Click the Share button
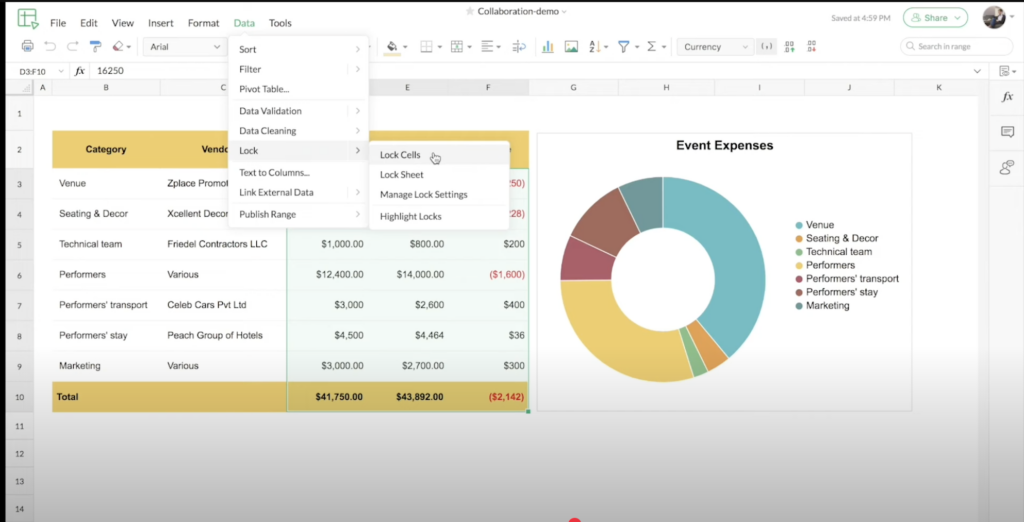Viewport: 1024px width, 522px height. [x=935, y=18]
